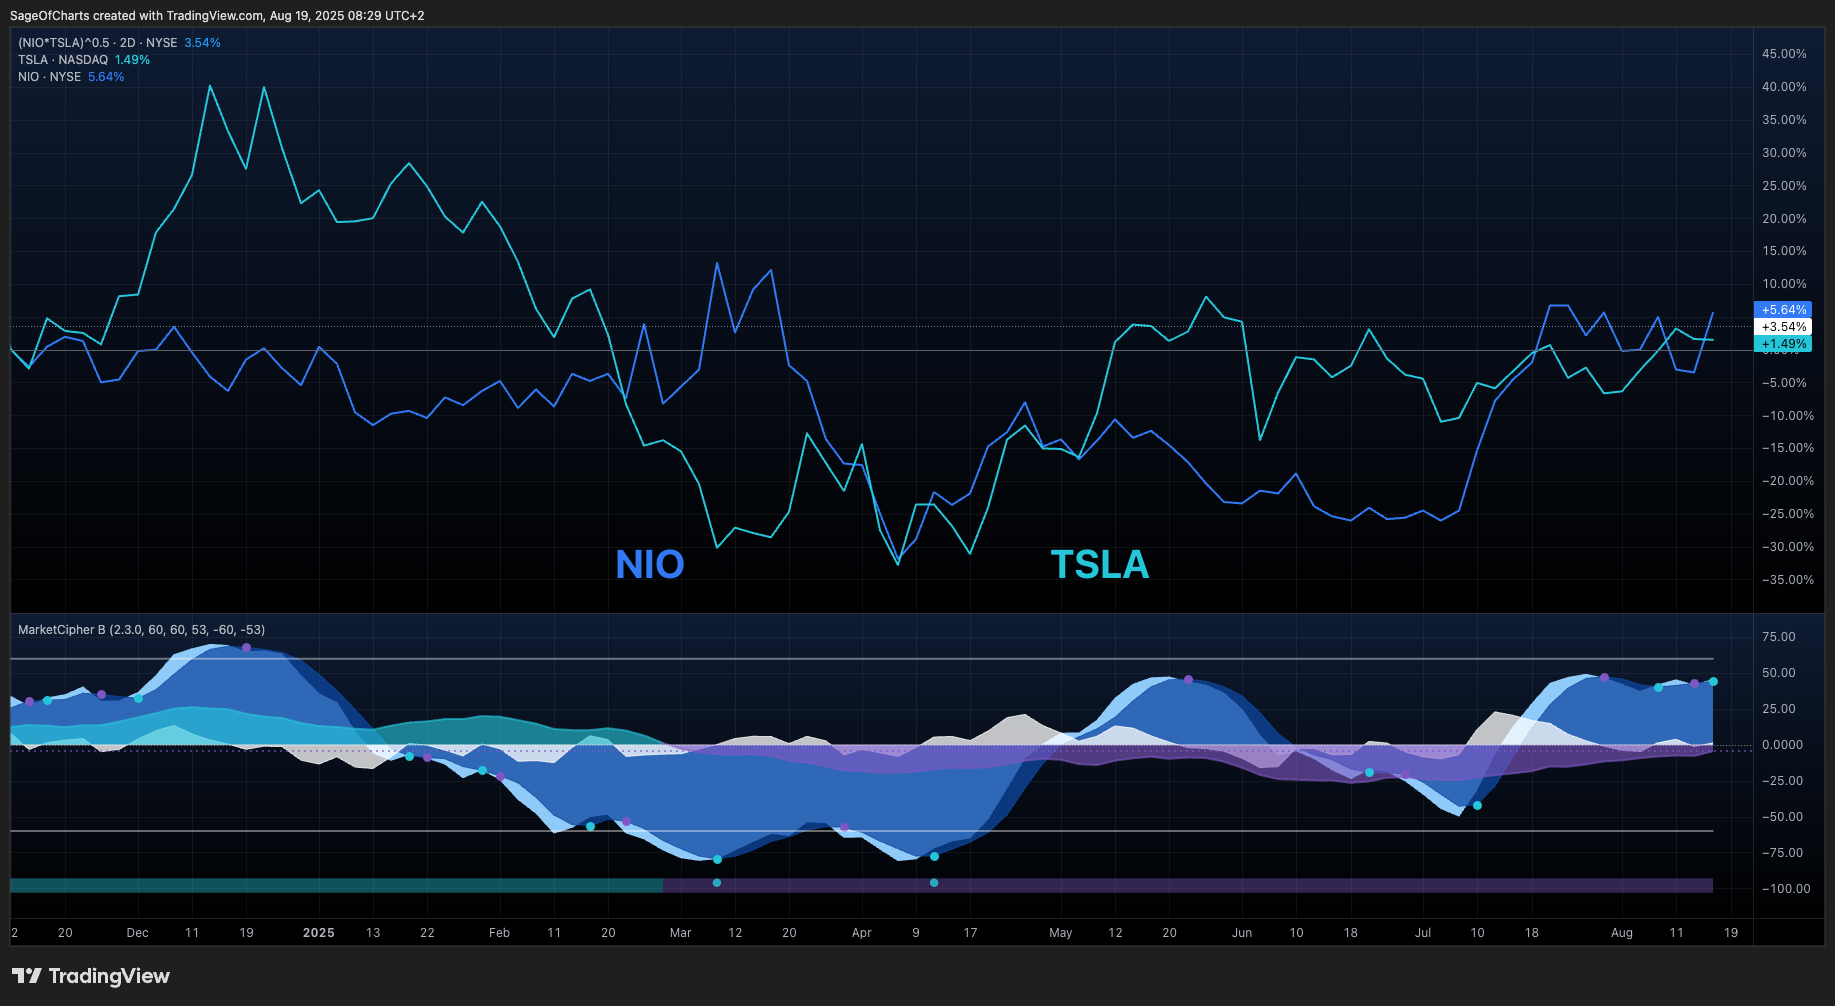Click the -25.00% price scale label
The height and width of the screenshot is (1006, 1835).
tap(1787, 514)
